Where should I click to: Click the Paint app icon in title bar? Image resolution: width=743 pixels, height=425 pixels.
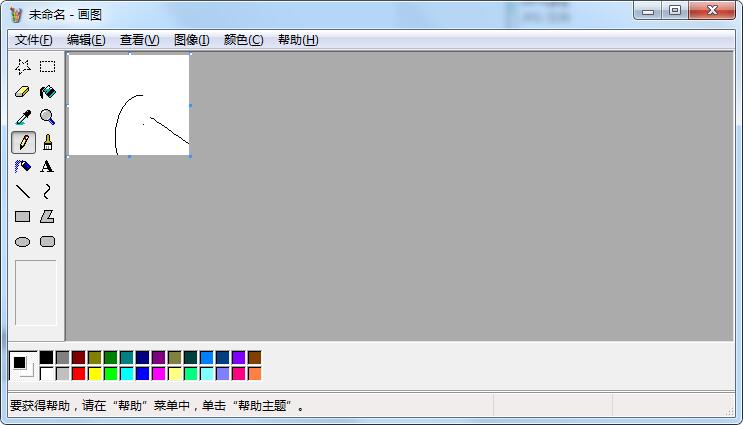pyautogui.click(x=16, y=15)
